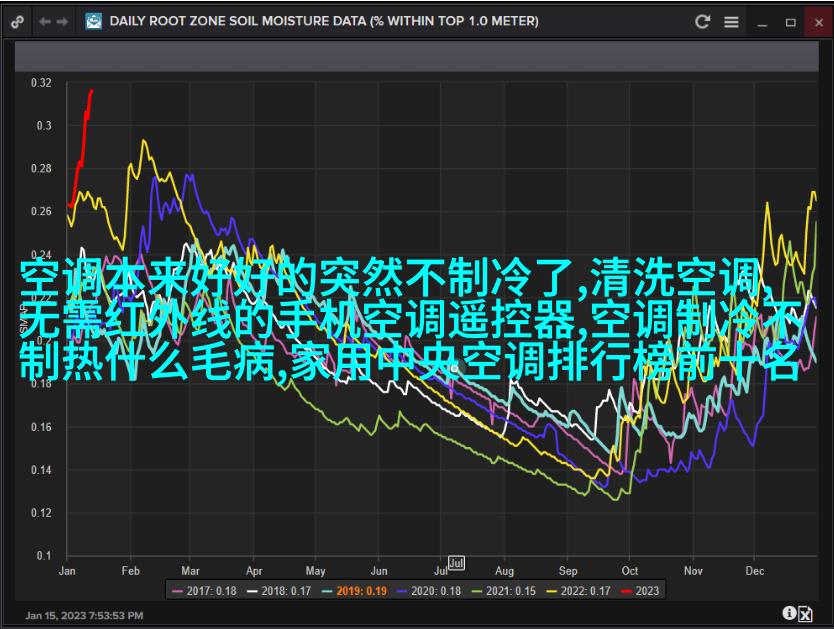Refresh the soil moisture chart data

point(703,21)
